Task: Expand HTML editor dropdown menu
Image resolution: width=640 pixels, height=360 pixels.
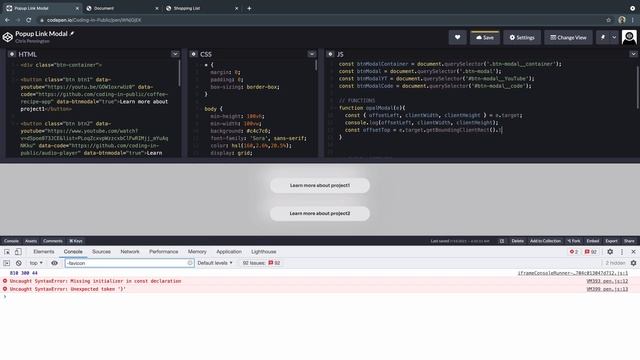Action: [175, 54]
